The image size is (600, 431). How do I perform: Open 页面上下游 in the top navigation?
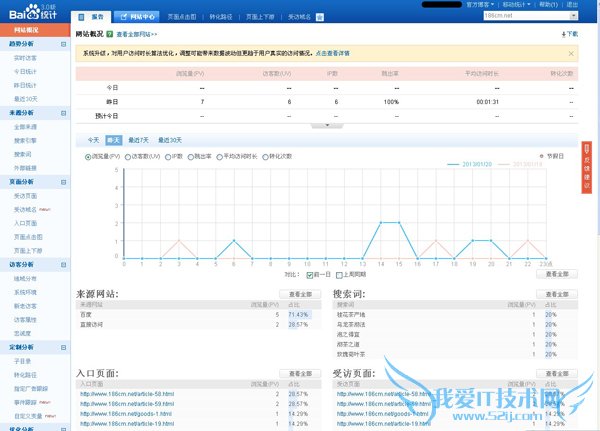point(260,17)
